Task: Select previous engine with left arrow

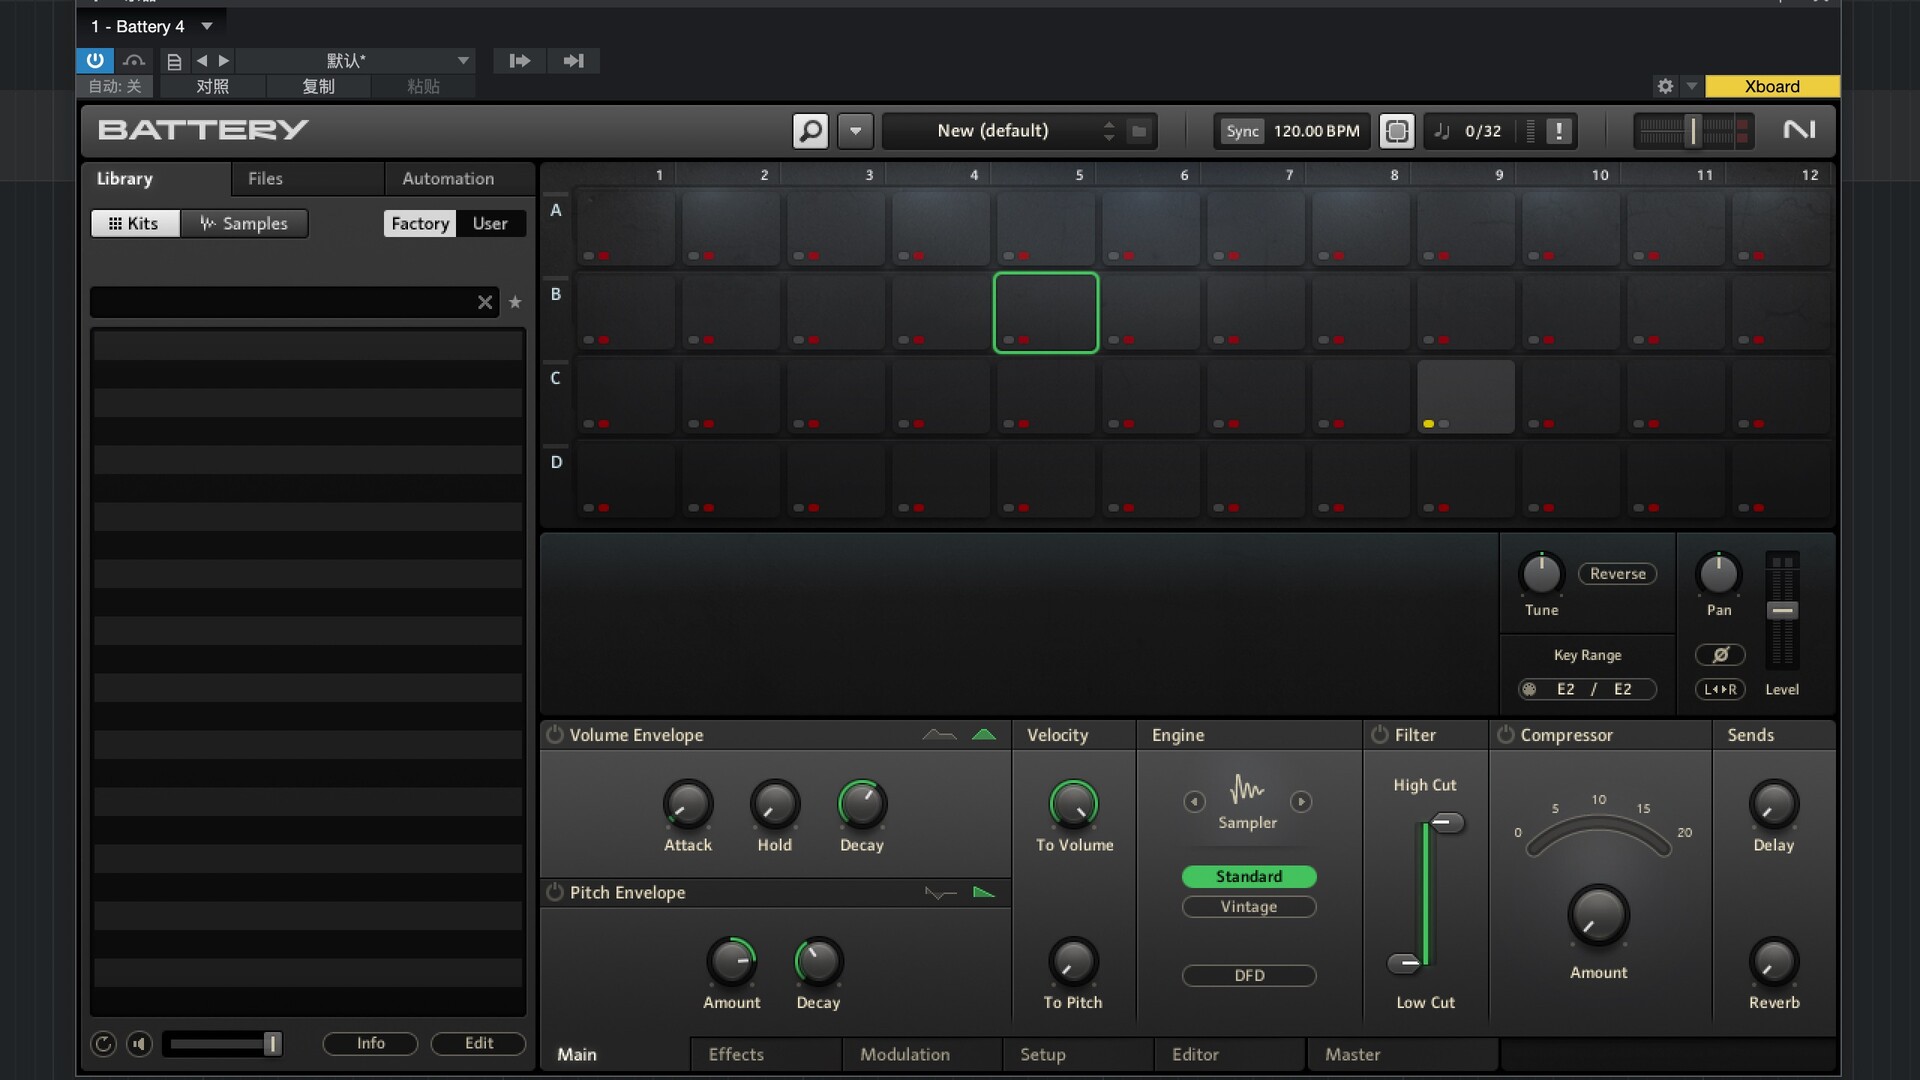Action: (1194, 801)
